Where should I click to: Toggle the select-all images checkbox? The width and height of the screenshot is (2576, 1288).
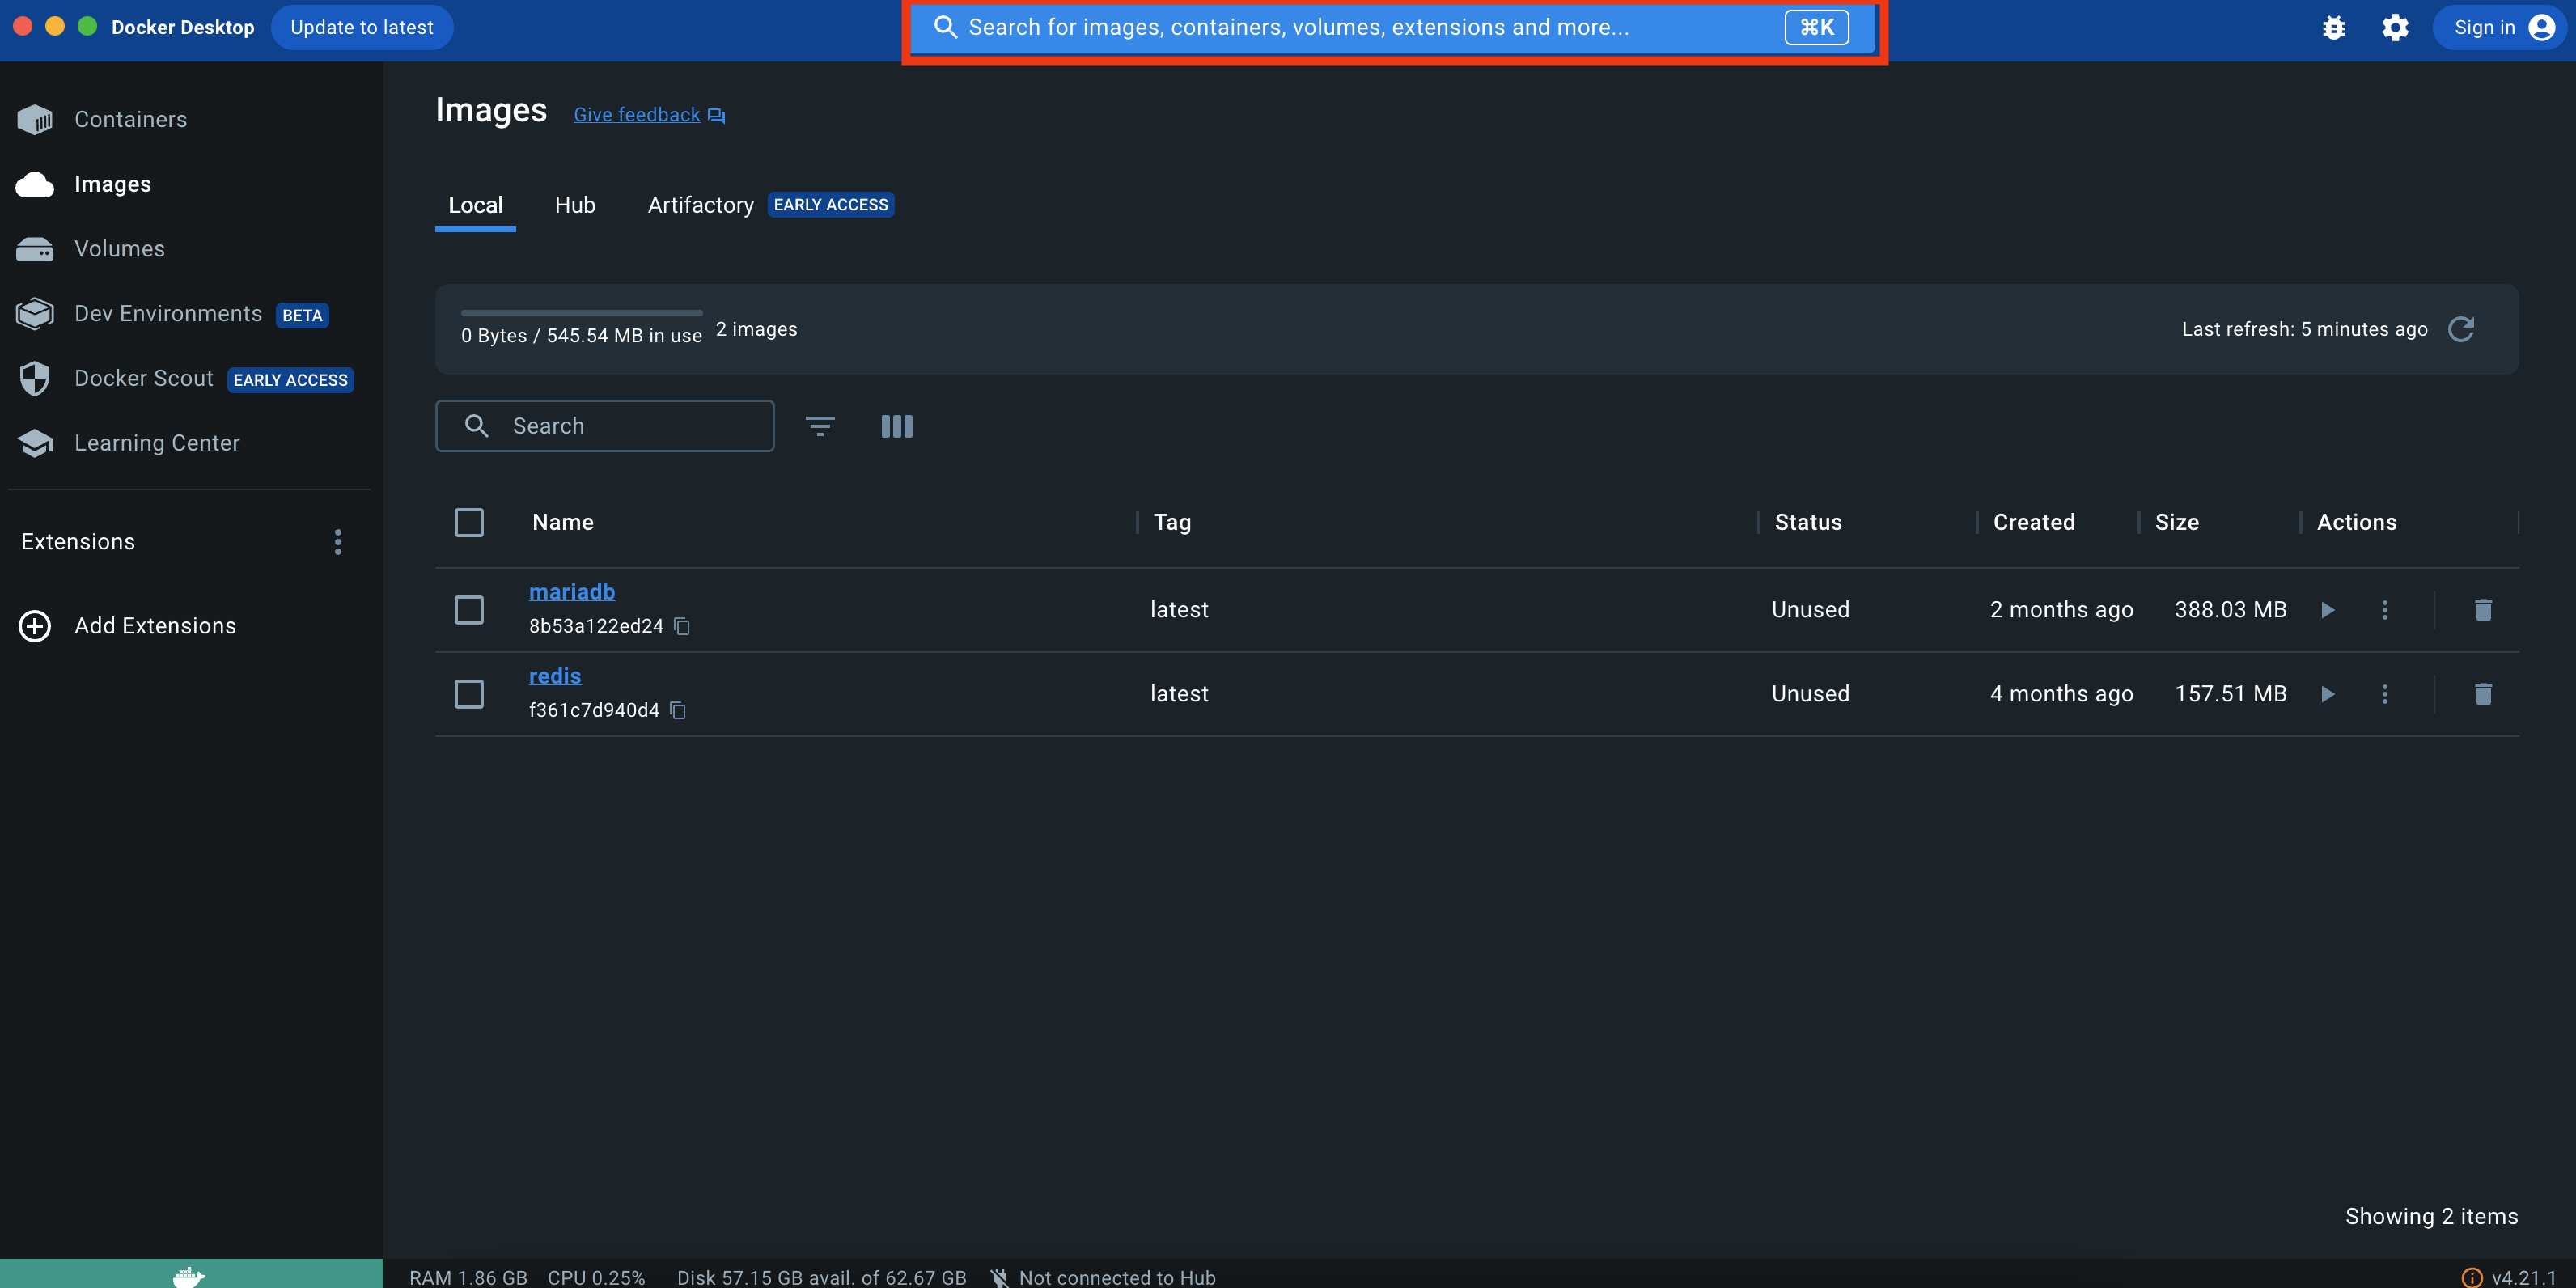click(468, 523)
